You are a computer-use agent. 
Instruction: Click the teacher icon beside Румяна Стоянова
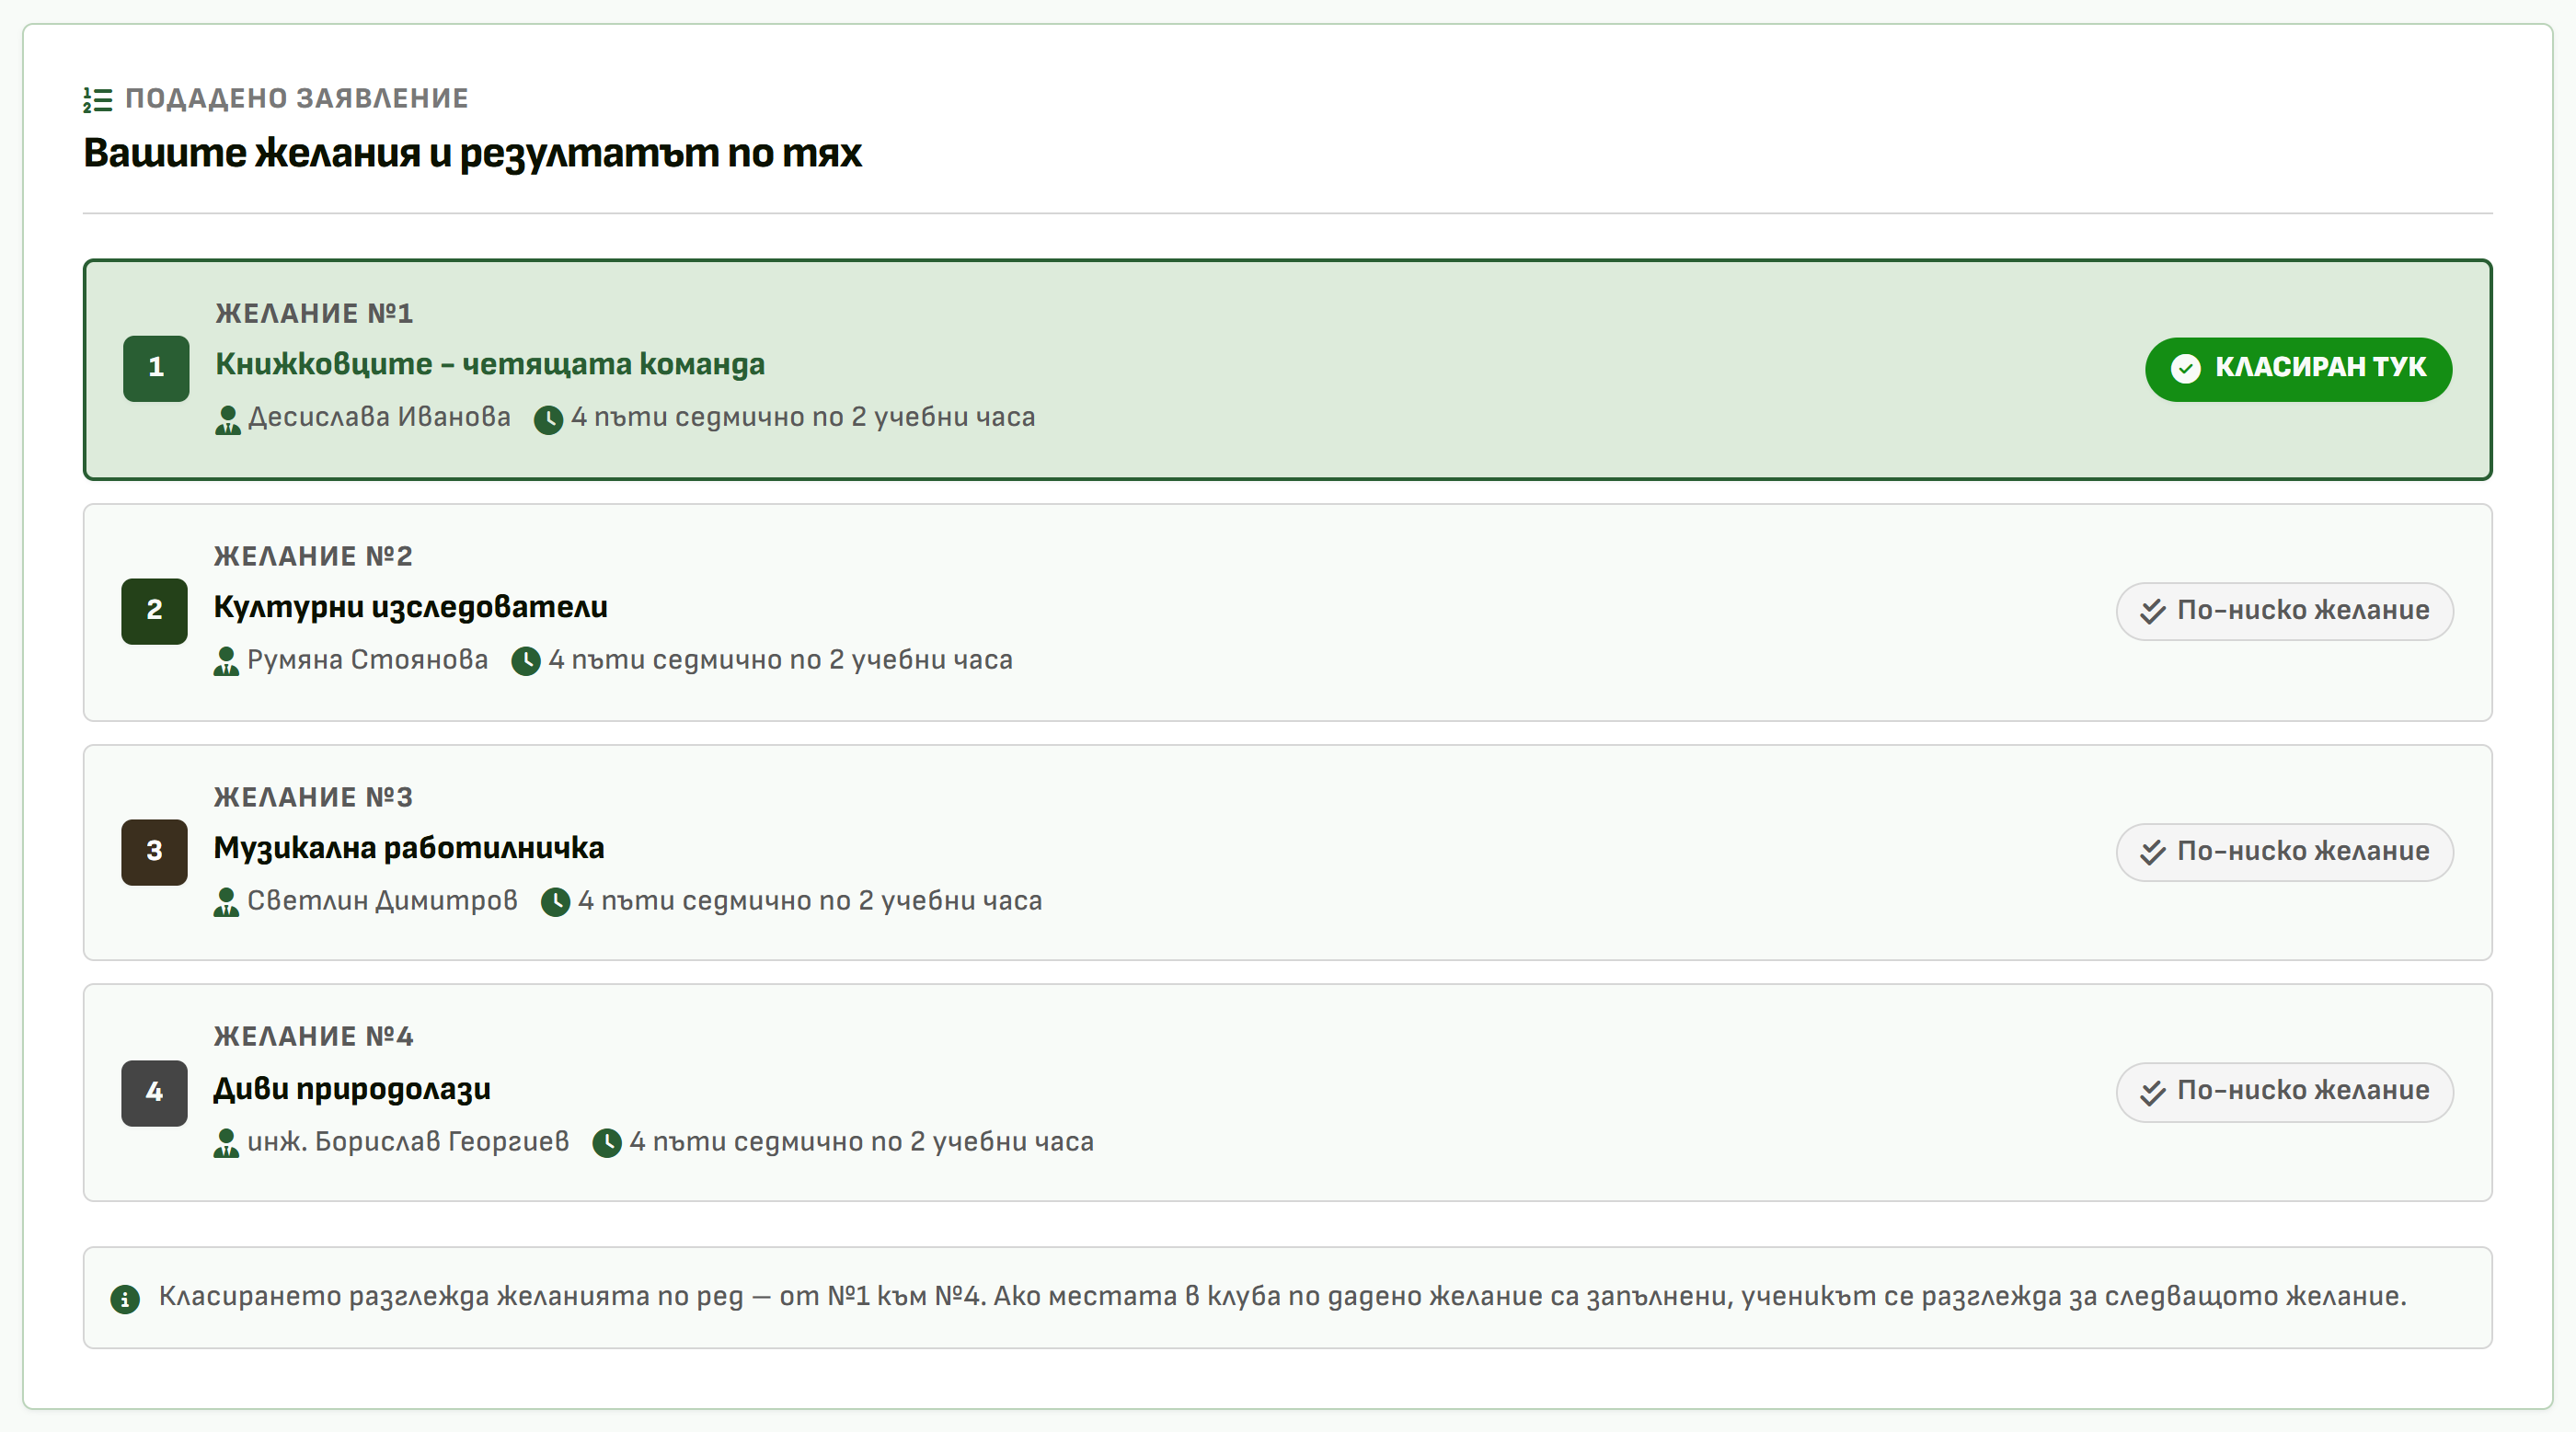point(226,662)
